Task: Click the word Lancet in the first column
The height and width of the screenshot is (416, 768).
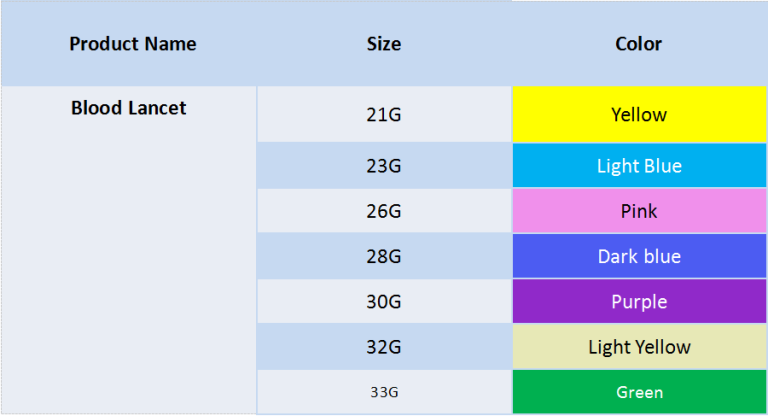Action: [158, 108]
